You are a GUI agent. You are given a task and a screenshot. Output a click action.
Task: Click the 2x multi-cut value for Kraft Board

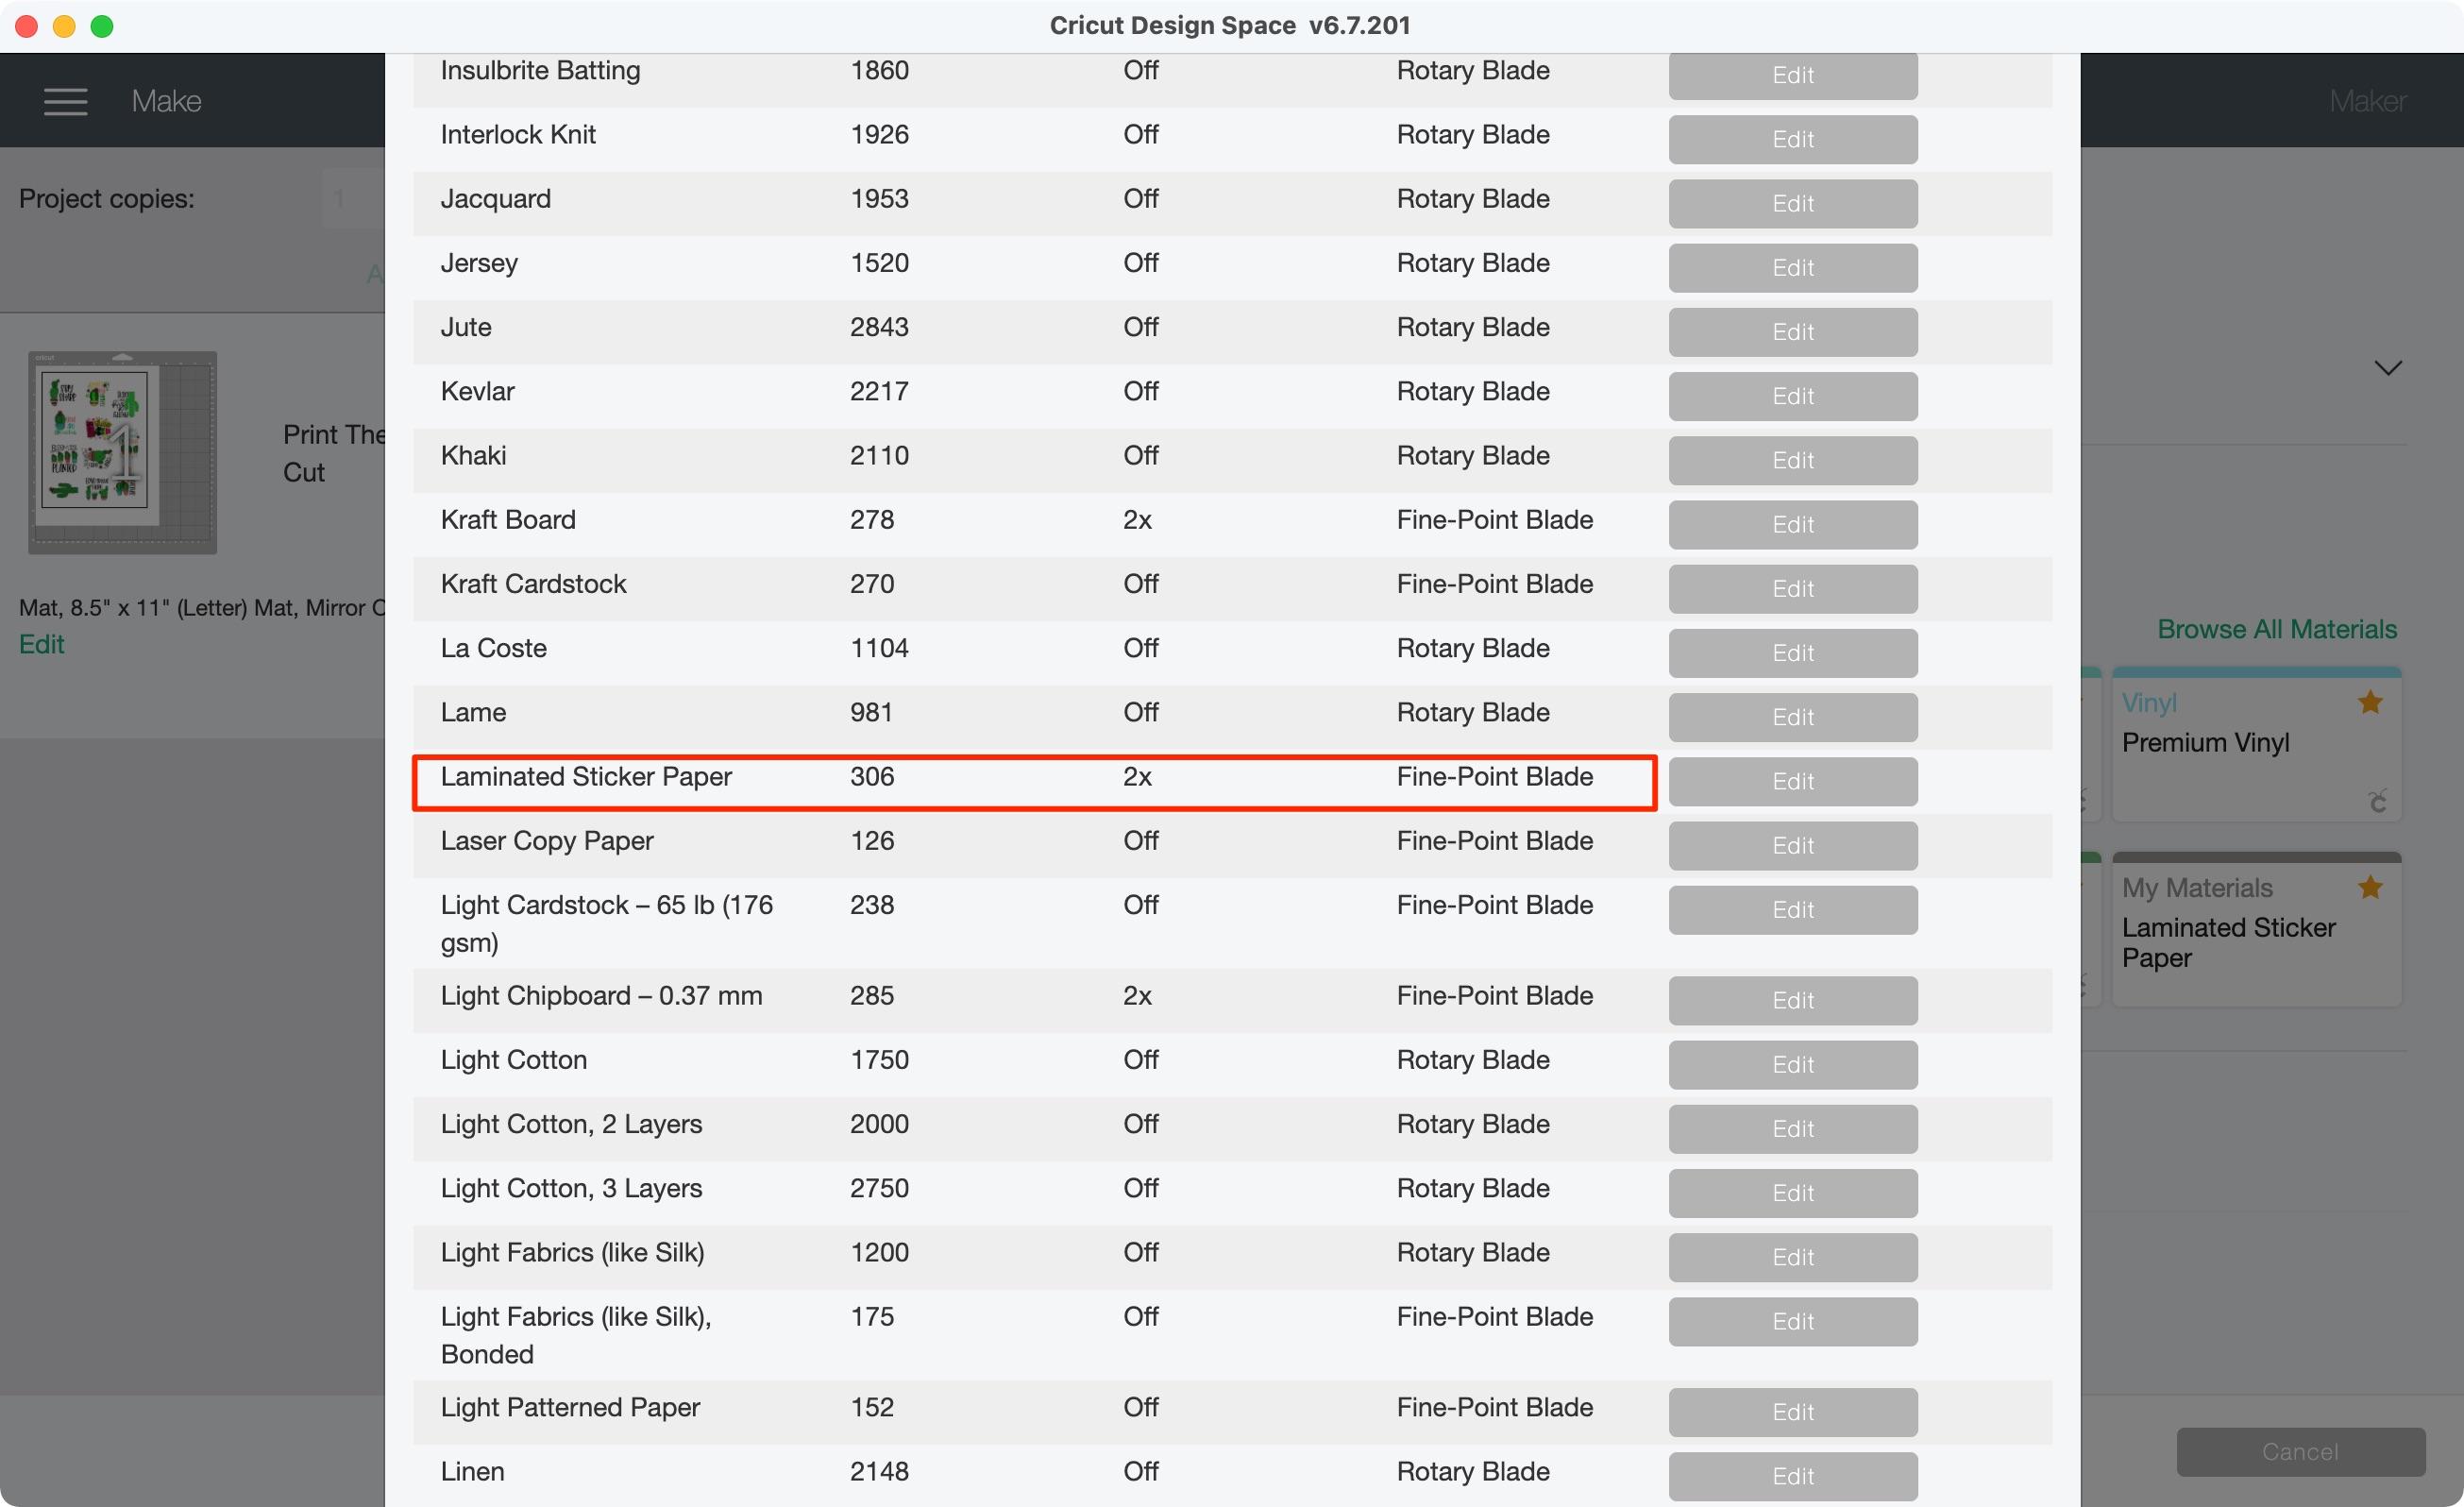1137,520
